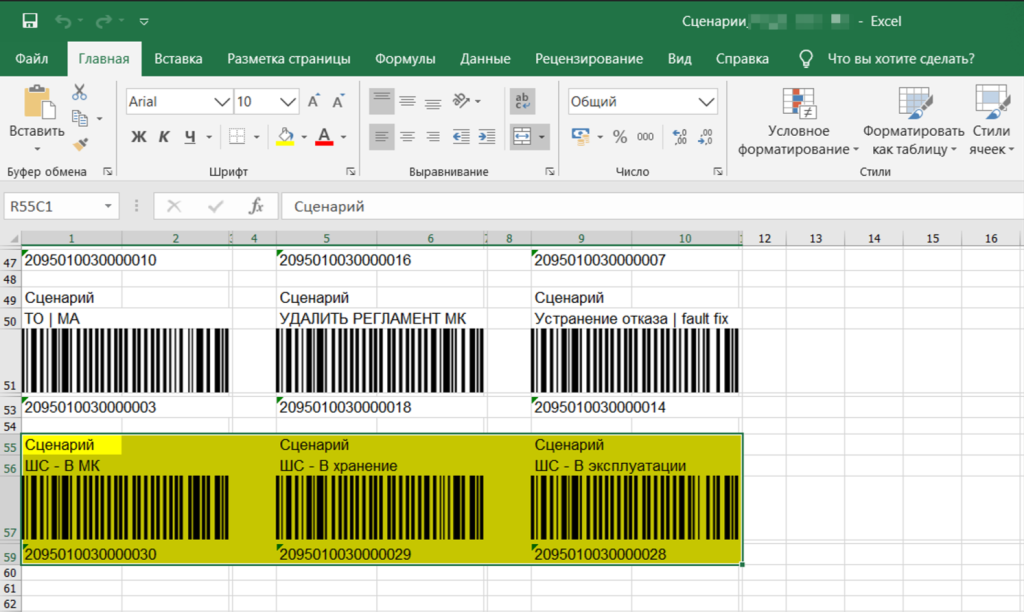Decrease the cell indent
This screenshot has height=612, width=1024.
click(461, 137)
